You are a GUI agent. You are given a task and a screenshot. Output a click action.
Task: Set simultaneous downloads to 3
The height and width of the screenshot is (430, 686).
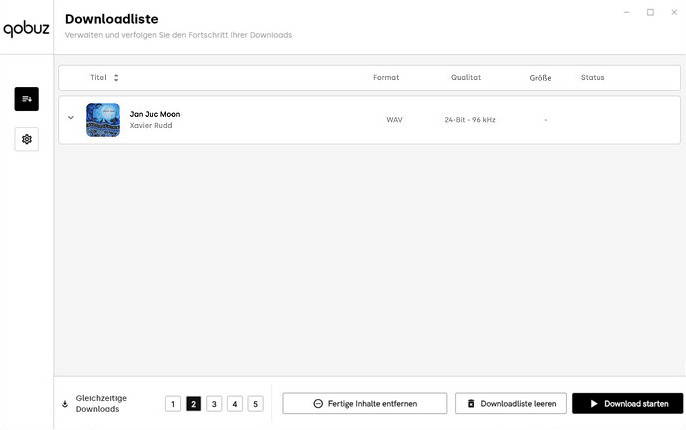click(214, 403)
